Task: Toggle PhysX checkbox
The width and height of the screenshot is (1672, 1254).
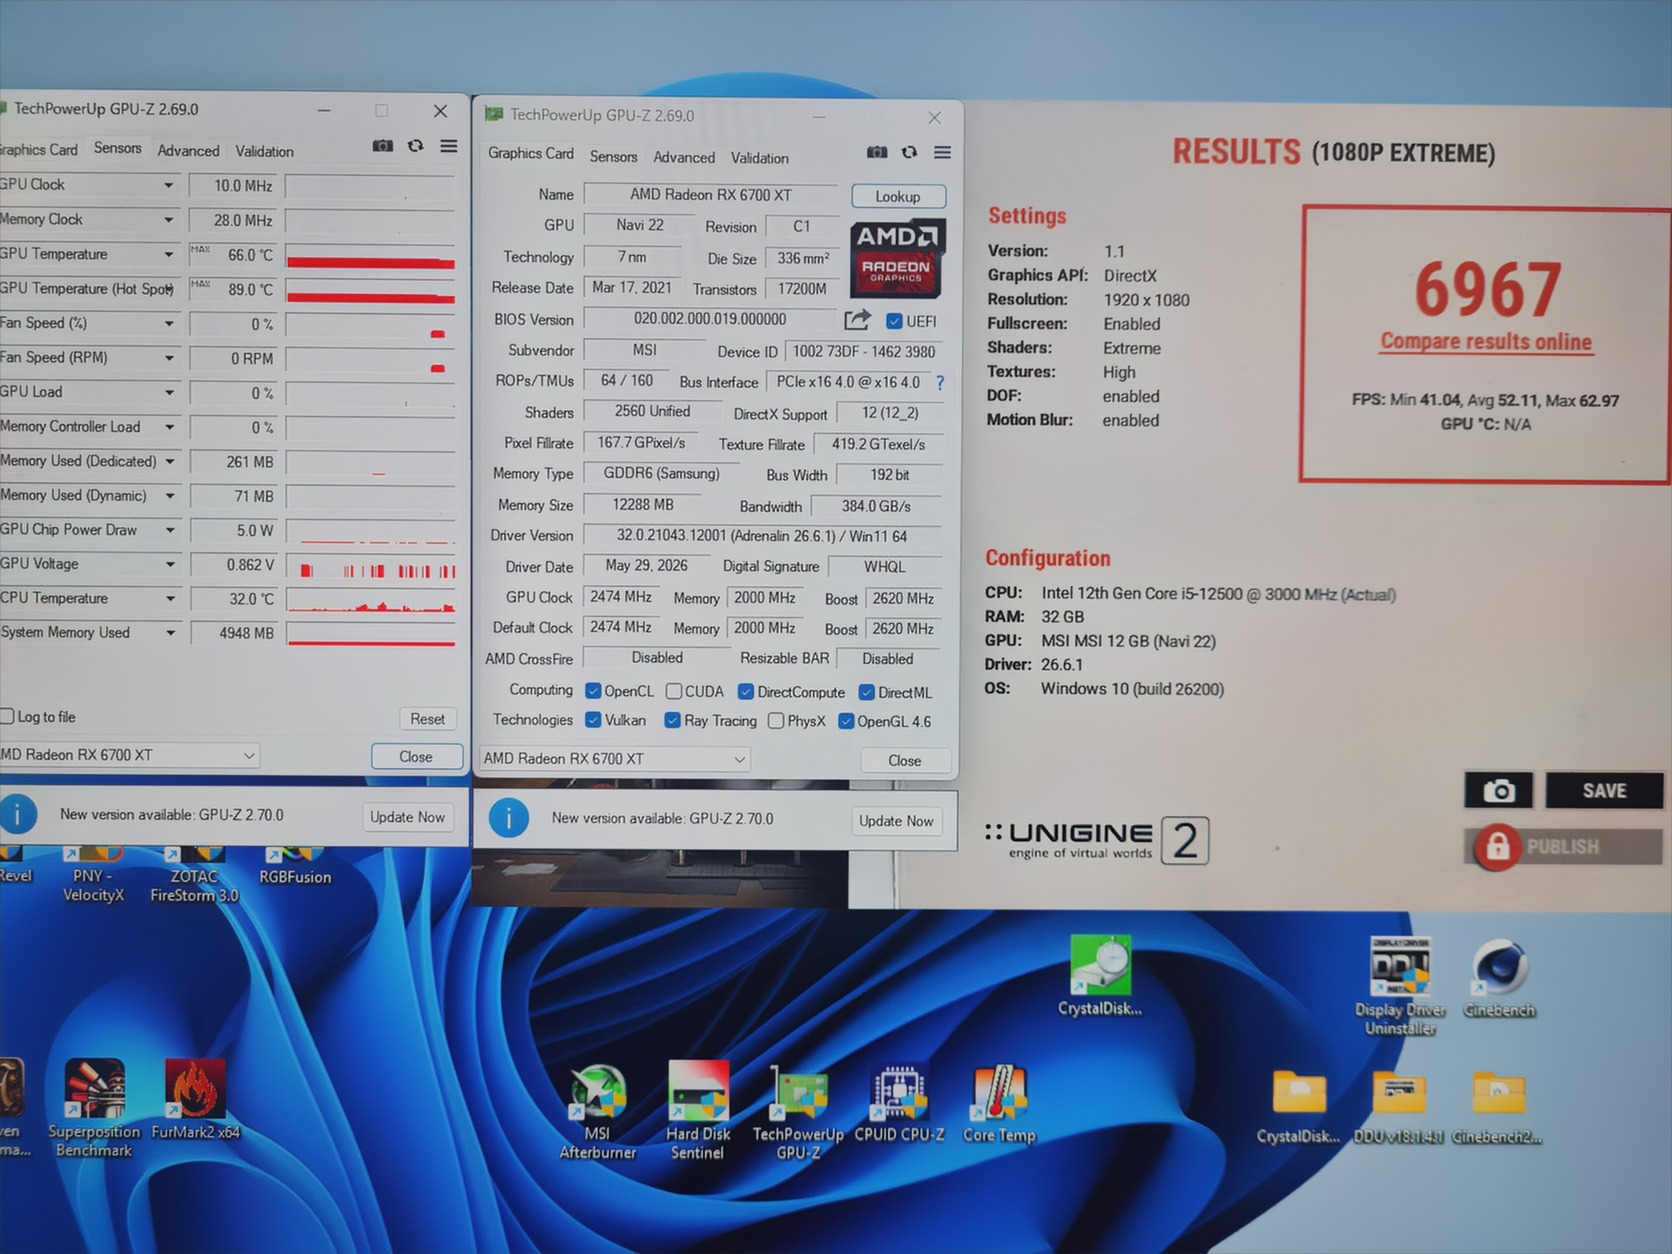Action: click(x=776, y=721)
